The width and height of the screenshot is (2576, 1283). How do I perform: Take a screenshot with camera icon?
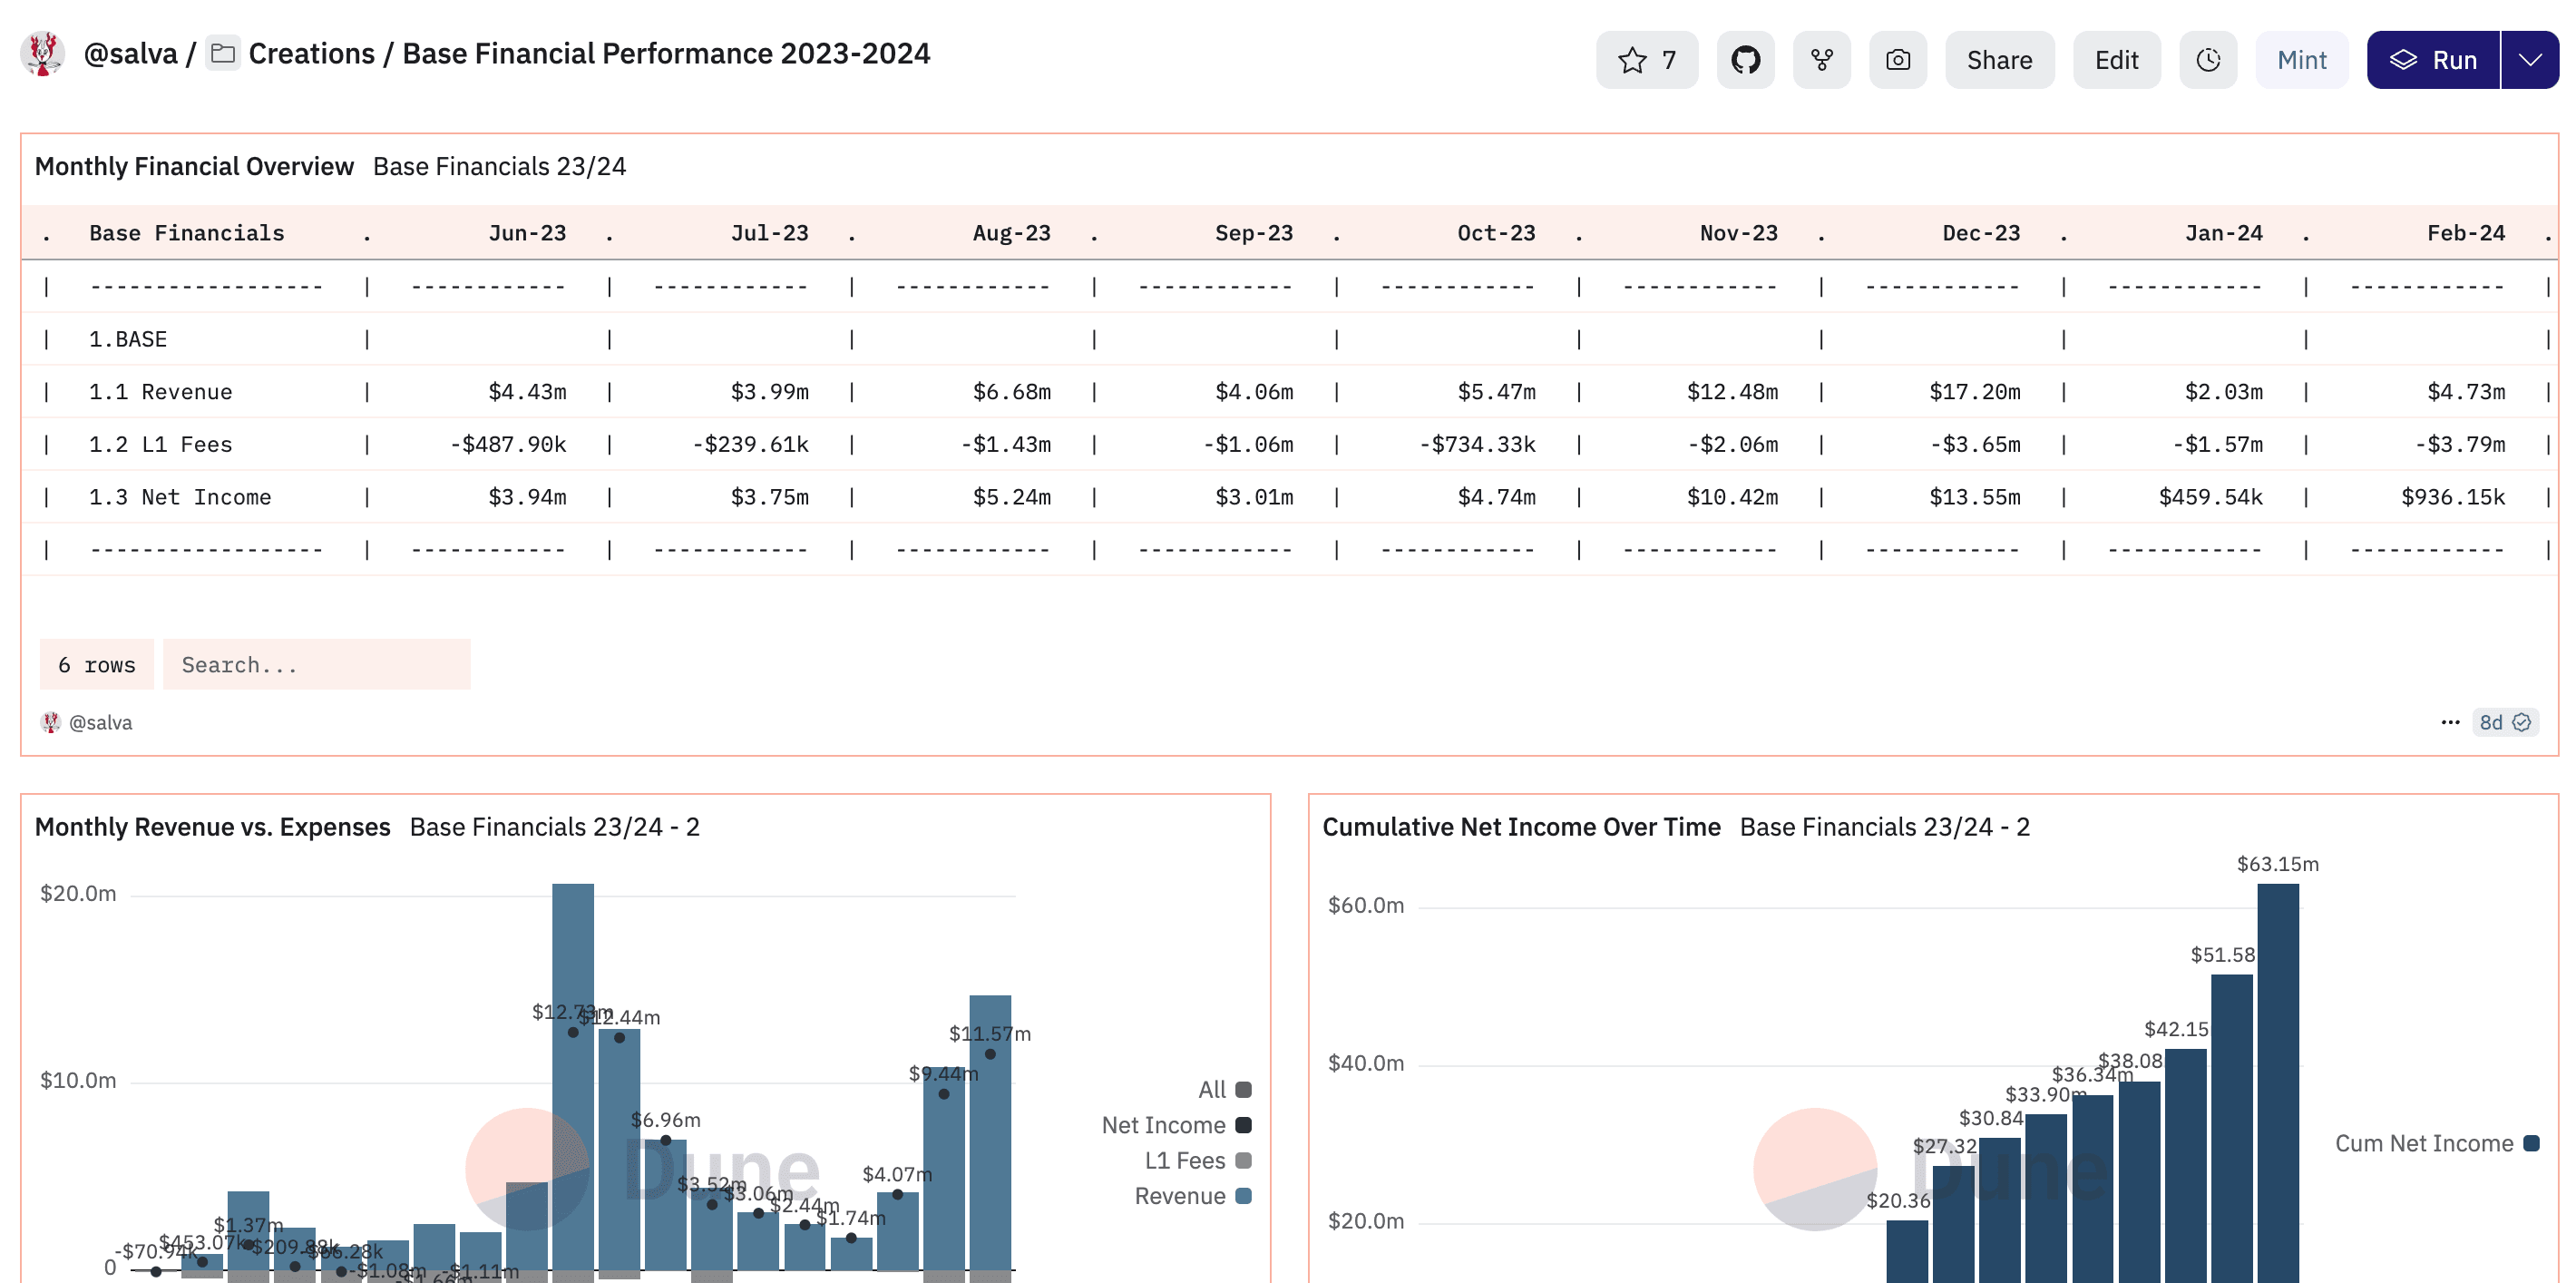click(x=1897, y=60)
